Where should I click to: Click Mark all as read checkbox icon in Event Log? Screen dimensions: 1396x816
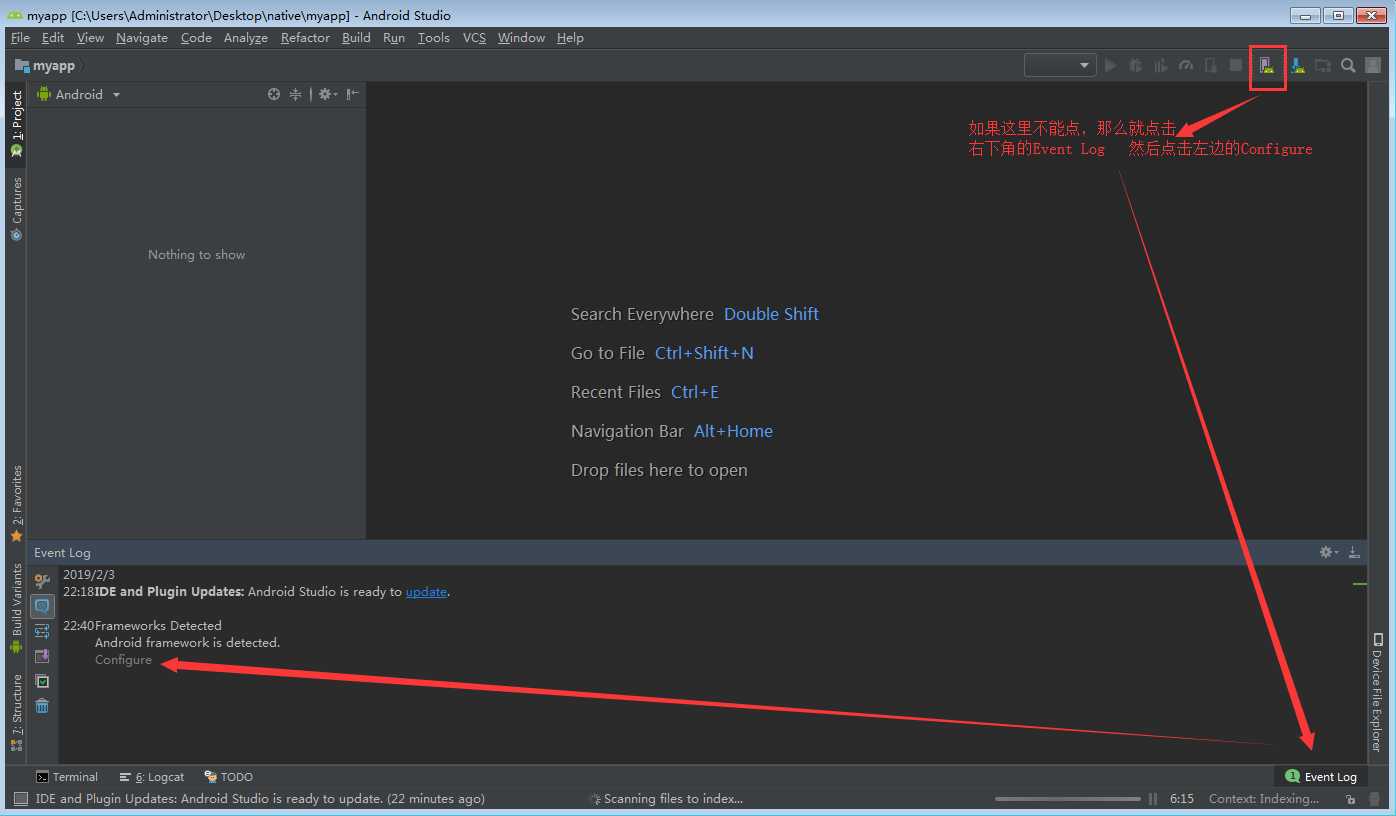(42, 681)
